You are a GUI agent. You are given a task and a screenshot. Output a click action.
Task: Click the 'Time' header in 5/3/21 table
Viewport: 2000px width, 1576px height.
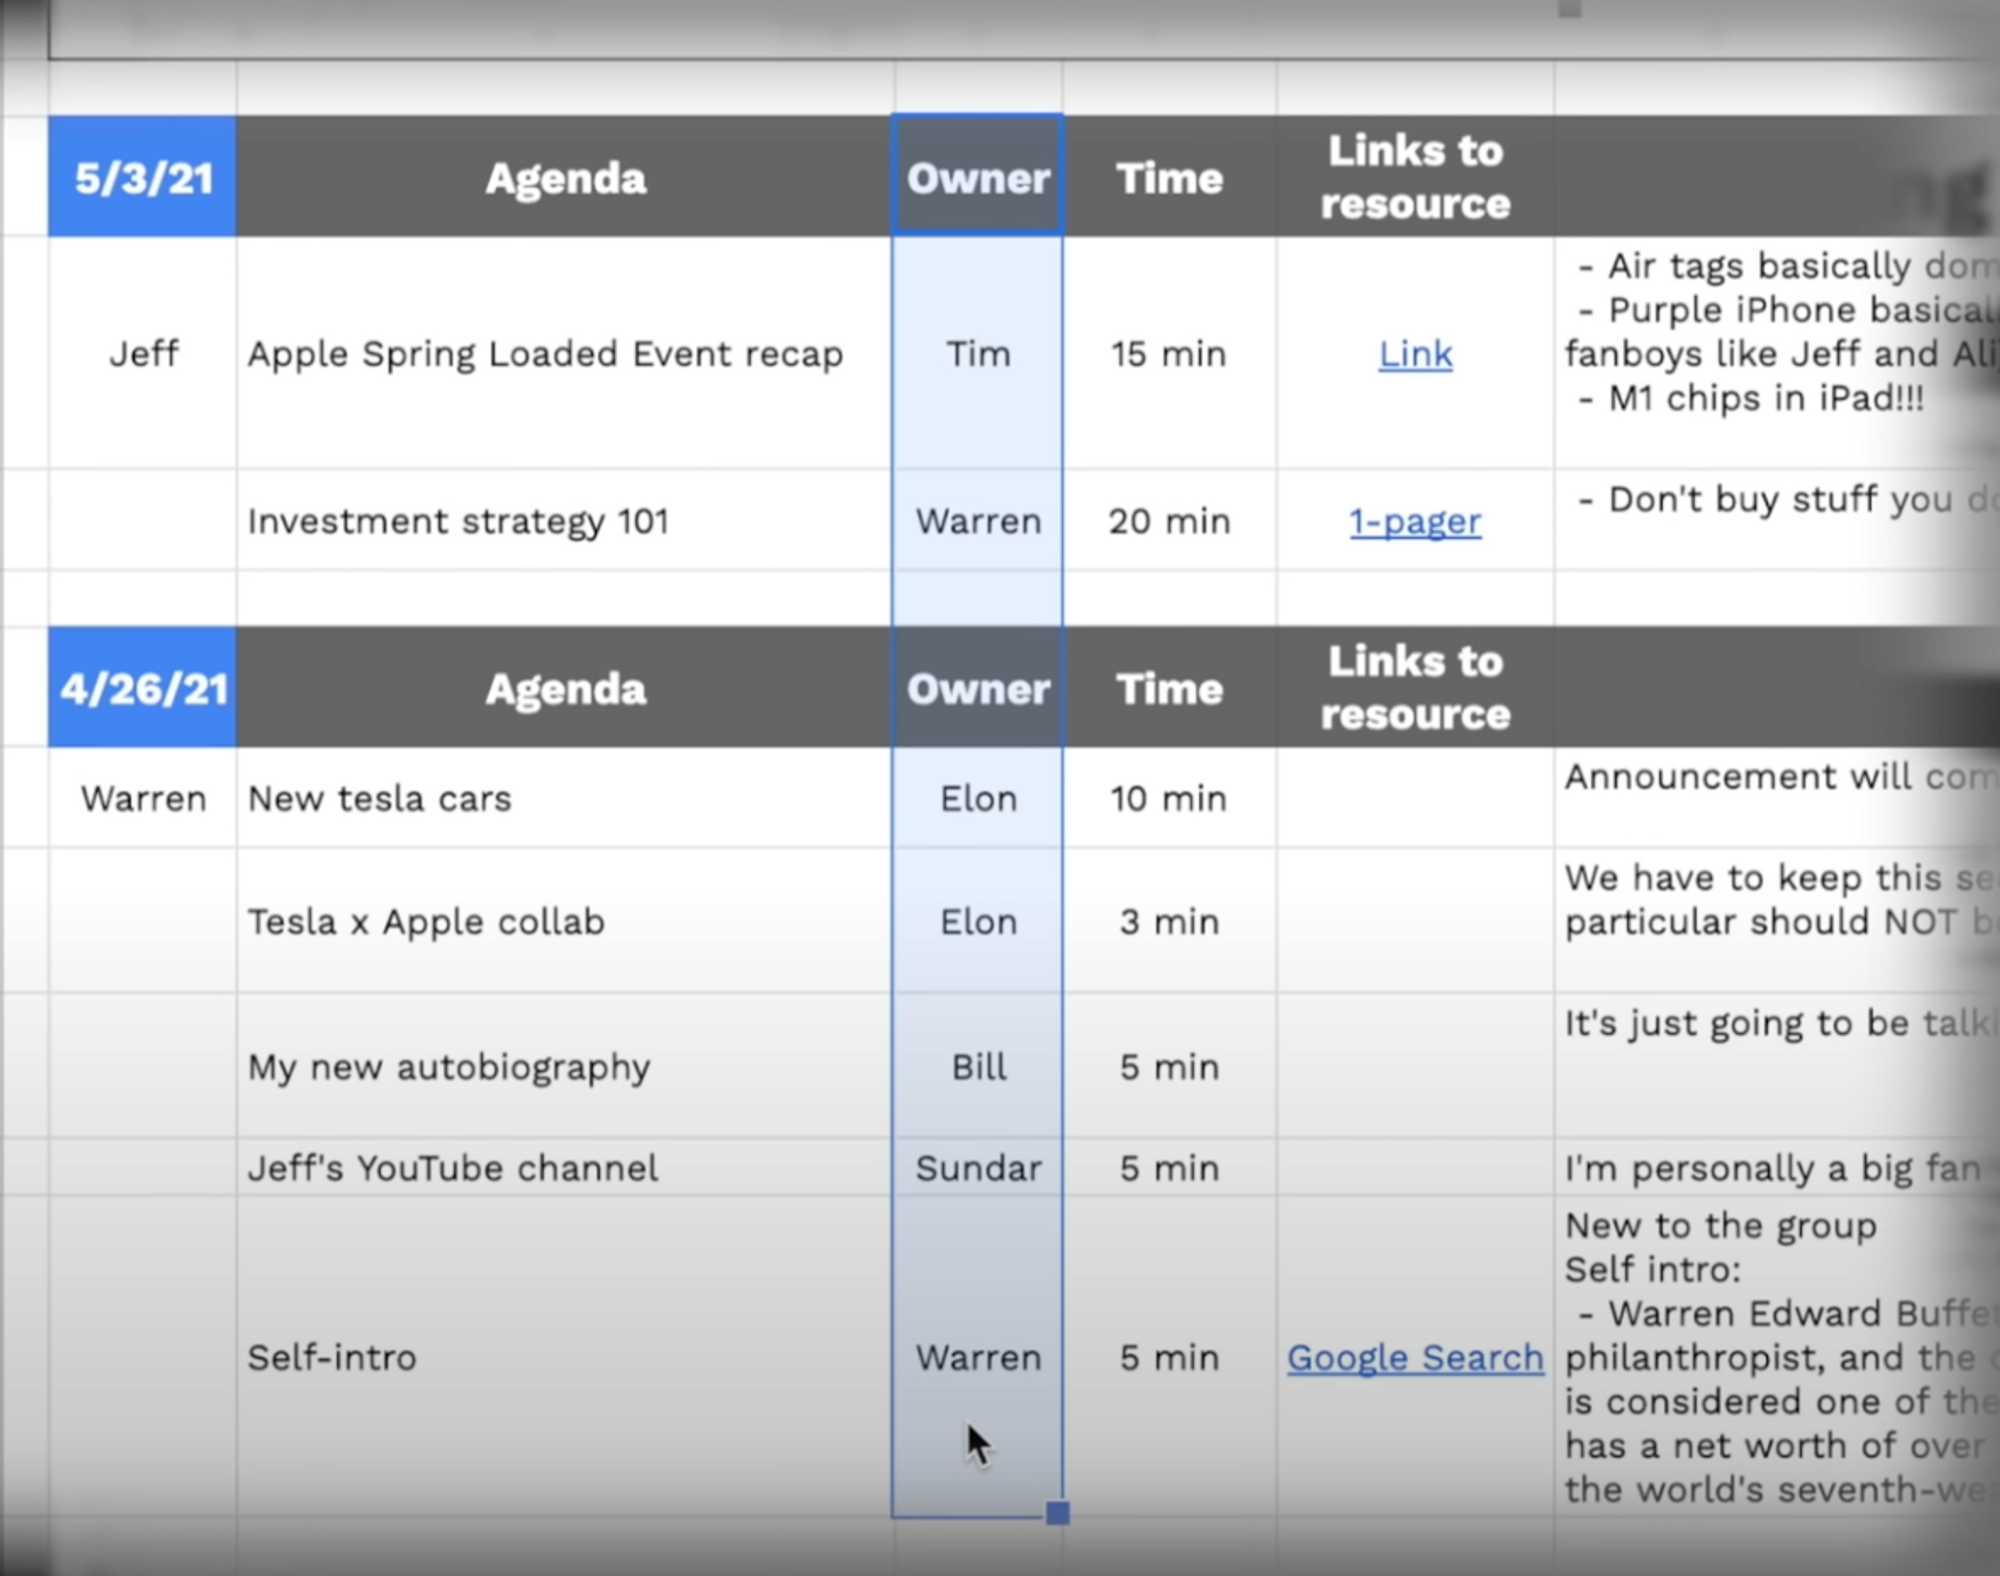(1169, 177)
